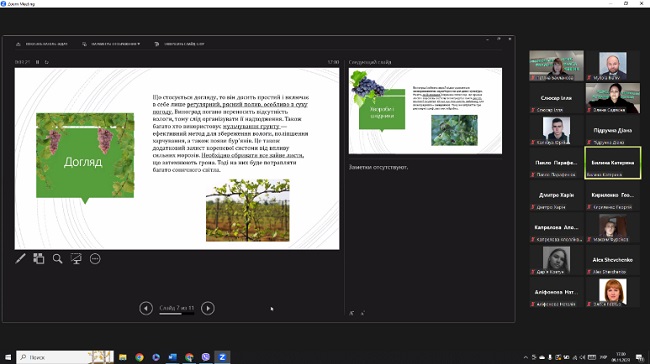The width and height of the screenshot is (650, 364).
Task: Select the video tile of Олена Садиская
Action: 613,98
